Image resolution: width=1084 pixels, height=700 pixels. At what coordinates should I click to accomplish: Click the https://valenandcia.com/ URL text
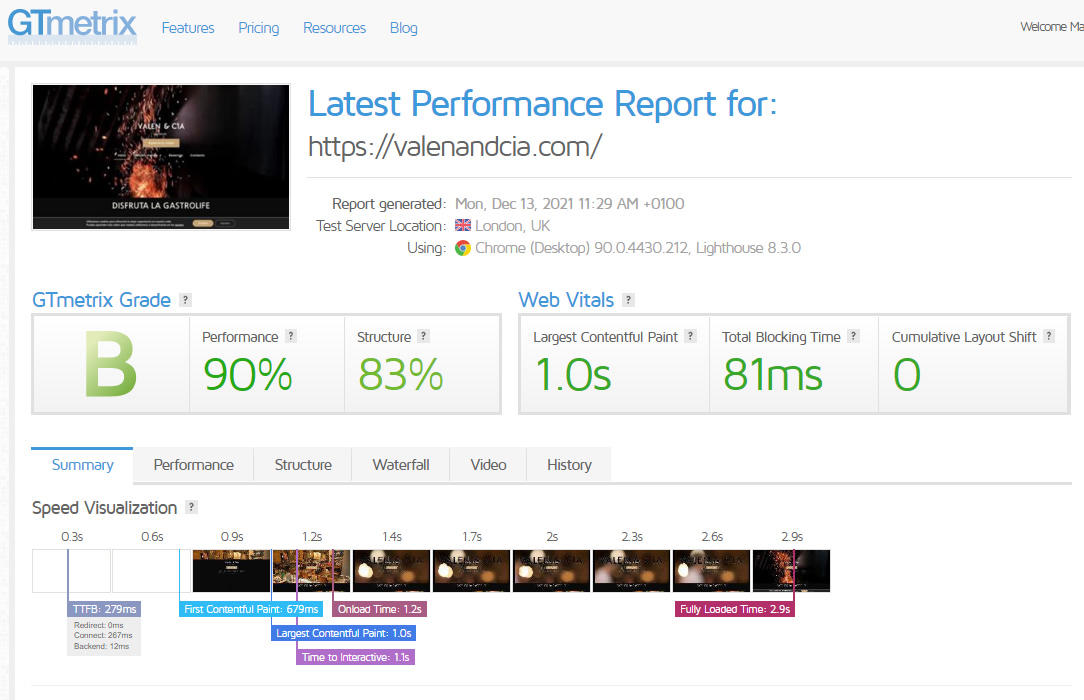[455, 146]
